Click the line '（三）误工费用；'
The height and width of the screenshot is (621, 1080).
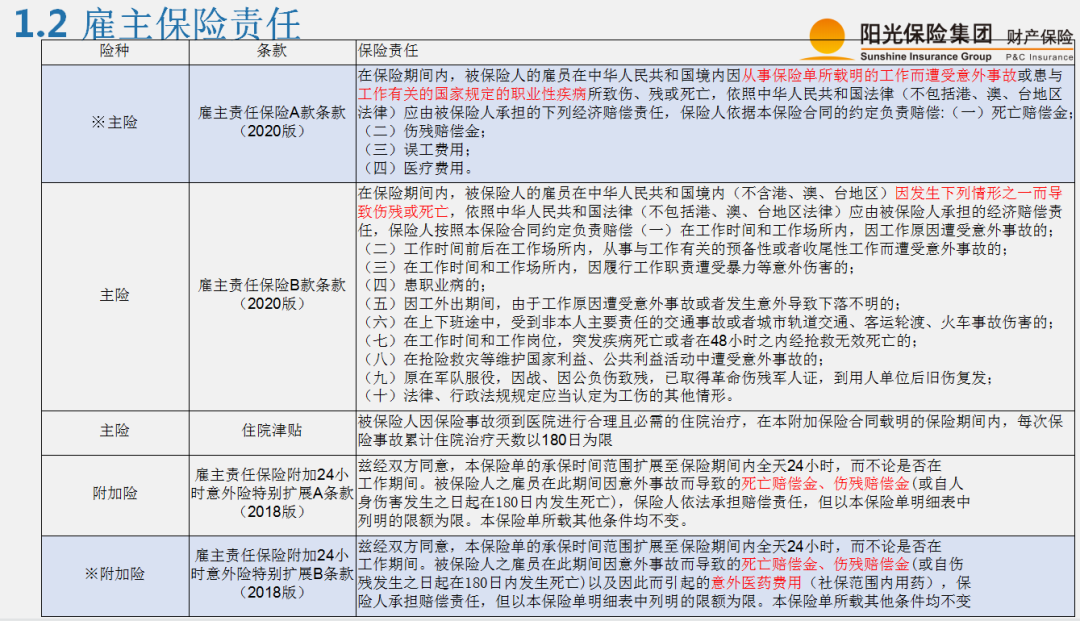(x=415, y=150)
